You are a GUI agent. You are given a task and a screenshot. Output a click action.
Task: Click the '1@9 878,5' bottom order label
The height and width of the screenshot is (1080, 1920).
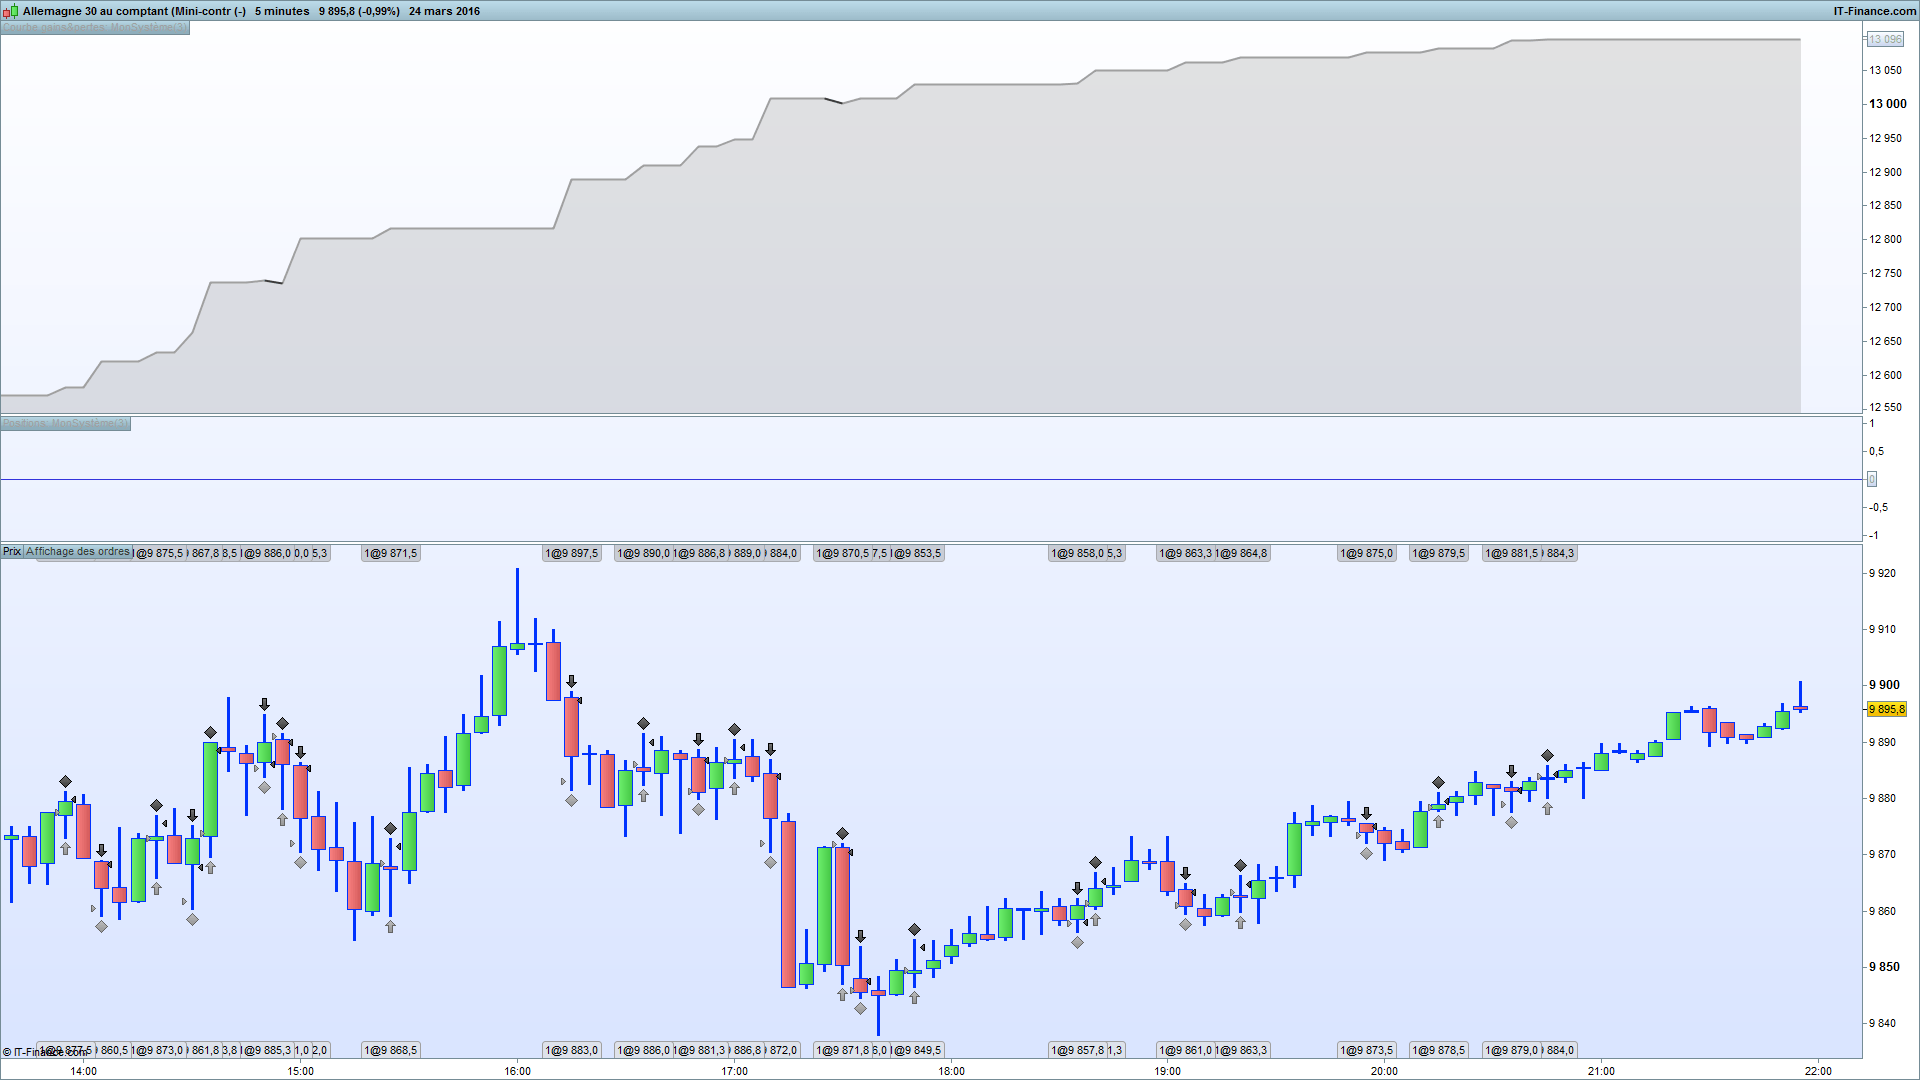pyautogui.click(x=1438, y=1051)
